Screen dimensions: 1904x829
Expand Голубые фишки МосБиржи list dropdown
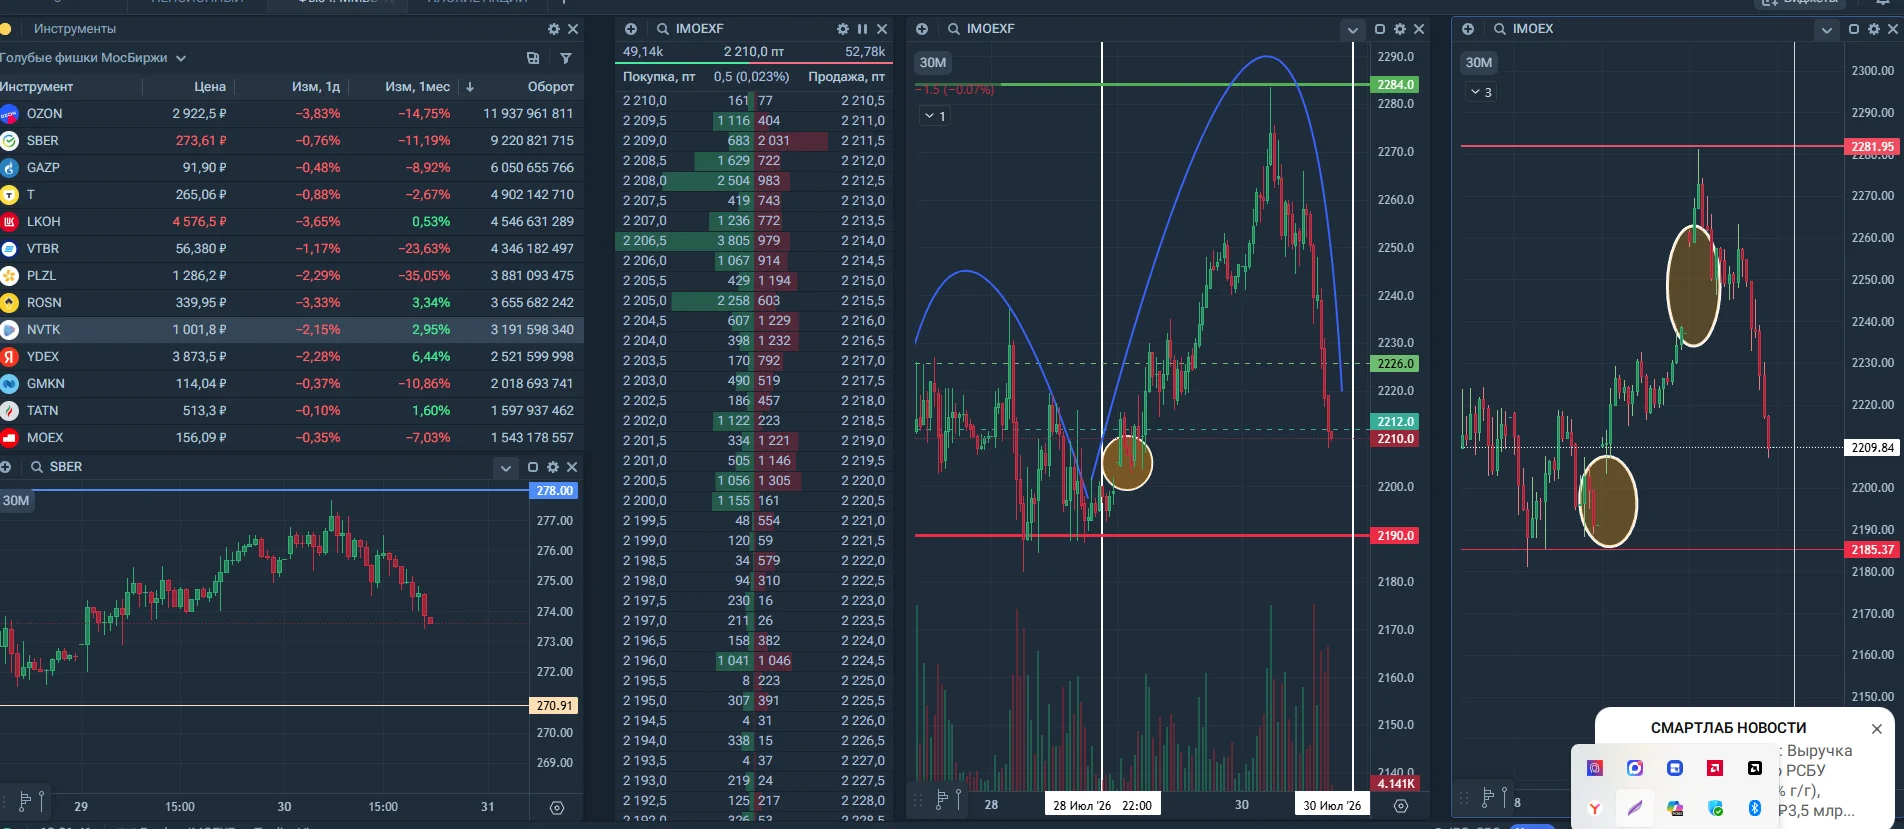tap(181, 58)
